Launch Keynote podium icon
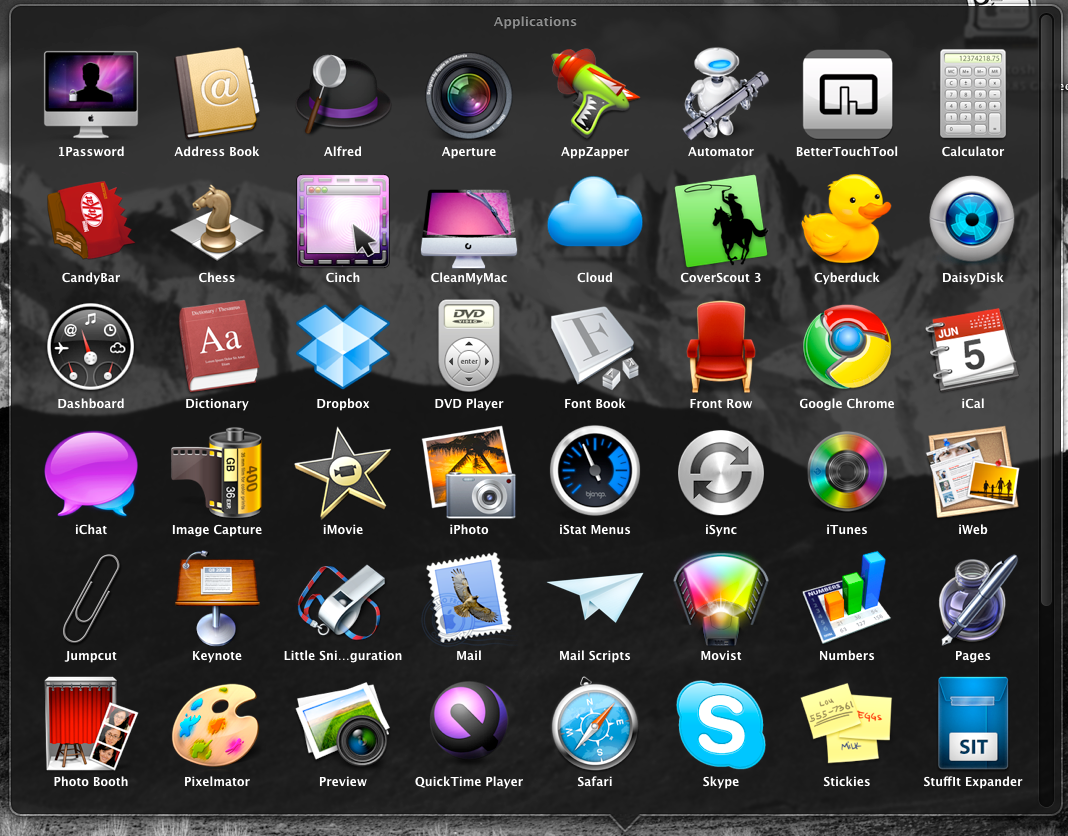 pyautogui.click(x=217, y=599)
